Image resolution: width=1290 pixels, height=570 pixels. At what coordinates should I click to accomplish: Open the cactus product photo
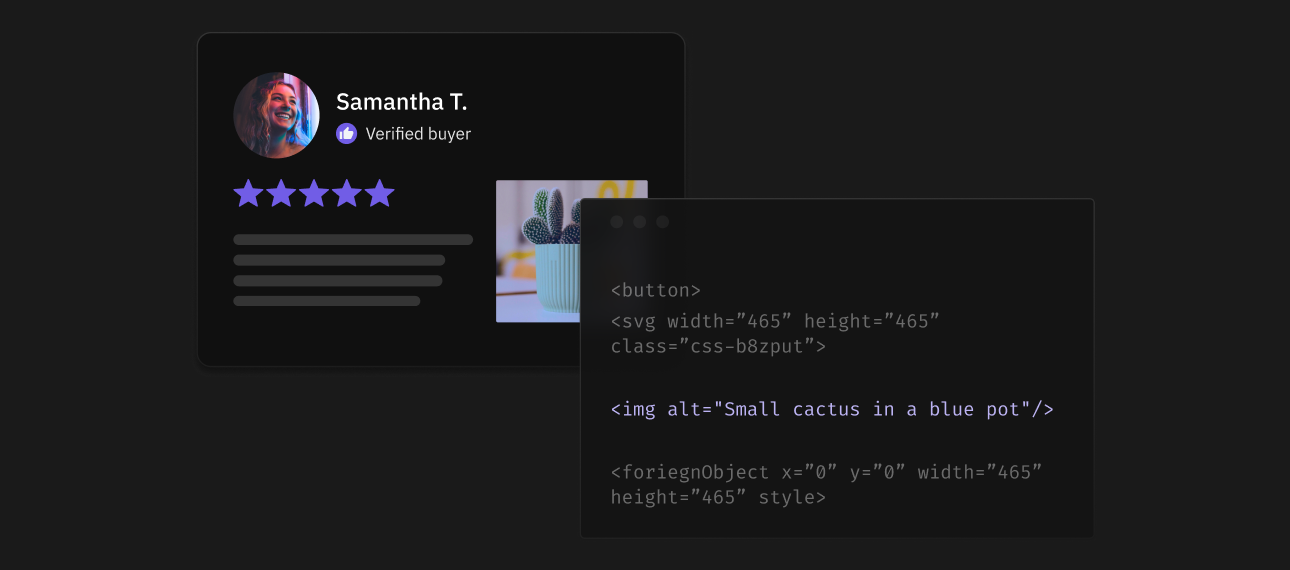[537, 250]
